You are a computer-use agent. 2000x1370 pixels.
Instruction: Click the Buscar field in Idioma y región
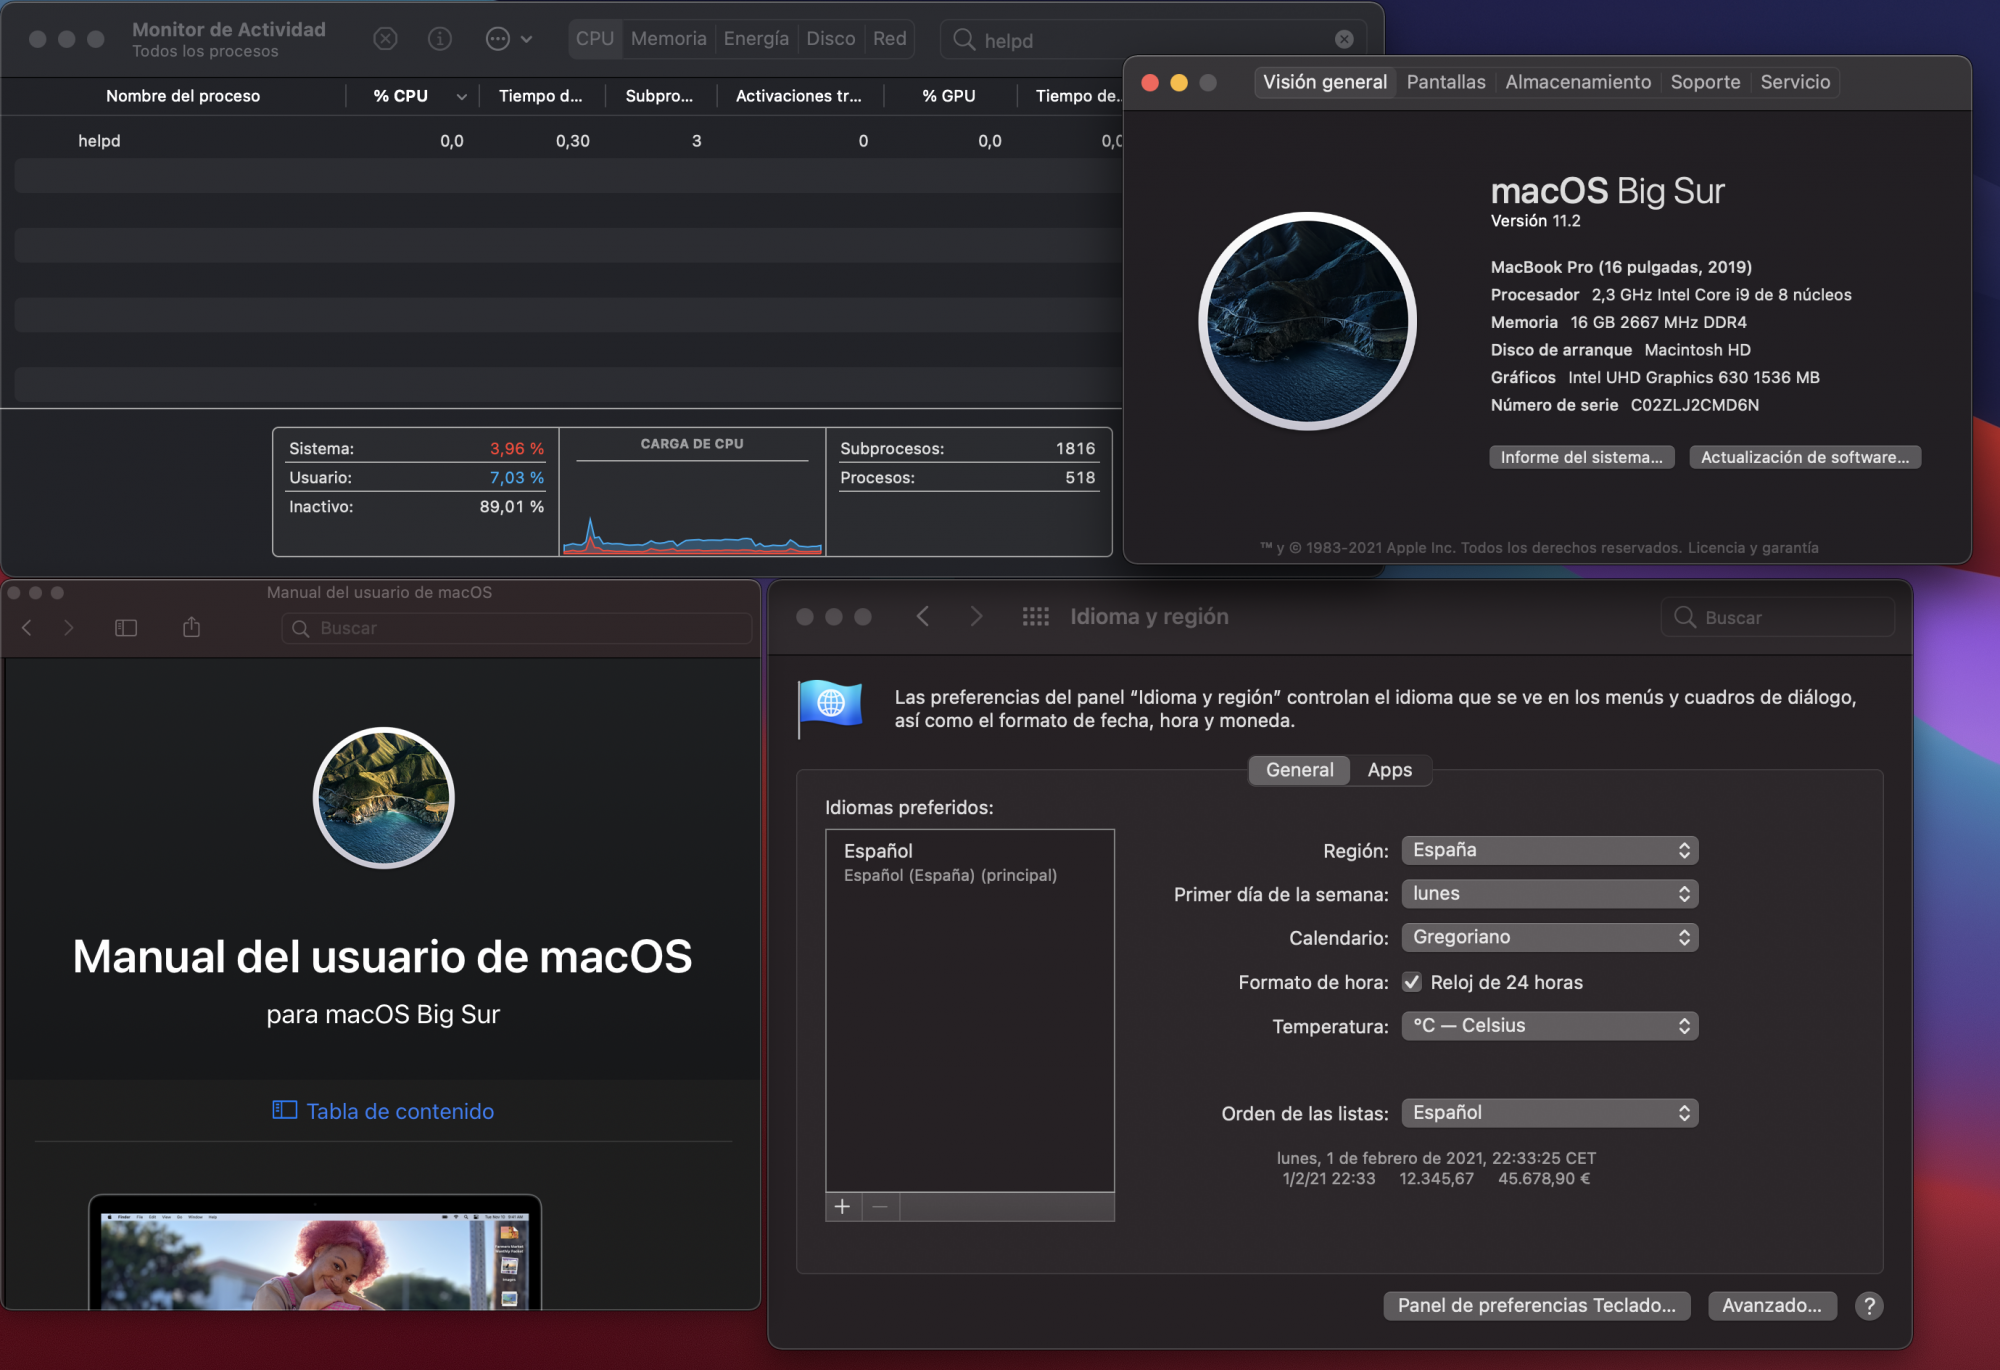(1778, 617)
